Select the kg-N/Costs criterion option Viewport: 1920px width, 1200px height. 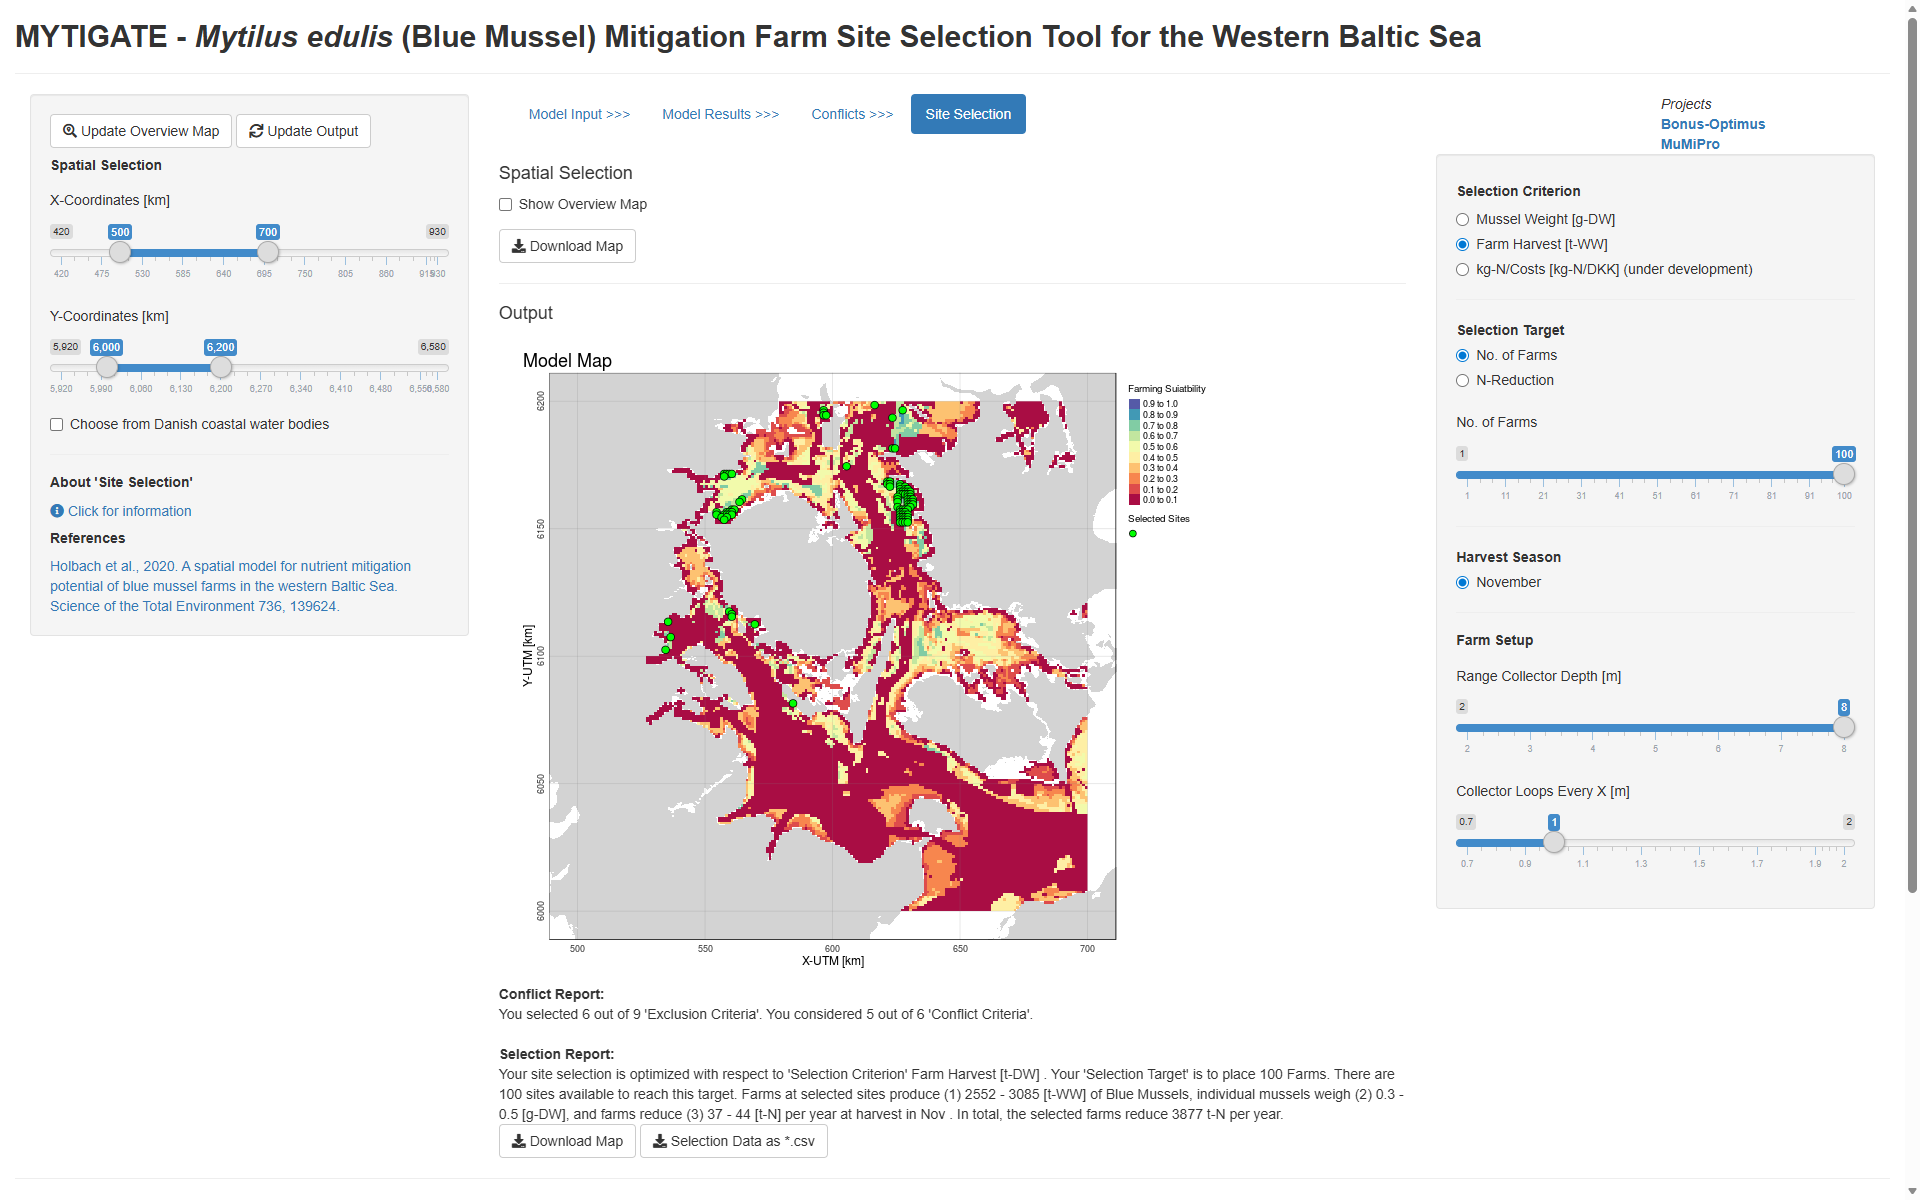coord(1463,270)
